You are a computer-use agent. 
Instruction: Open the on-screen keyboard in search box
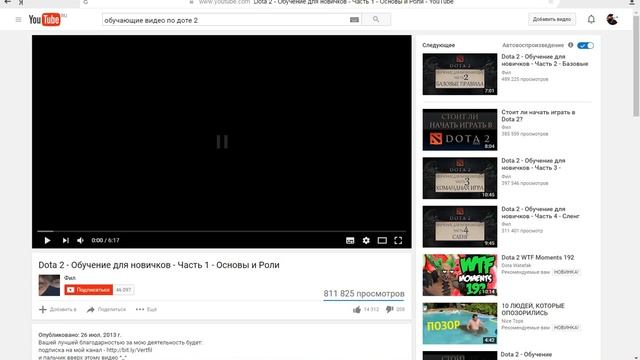pyautogui.click(x=354, y=20)
